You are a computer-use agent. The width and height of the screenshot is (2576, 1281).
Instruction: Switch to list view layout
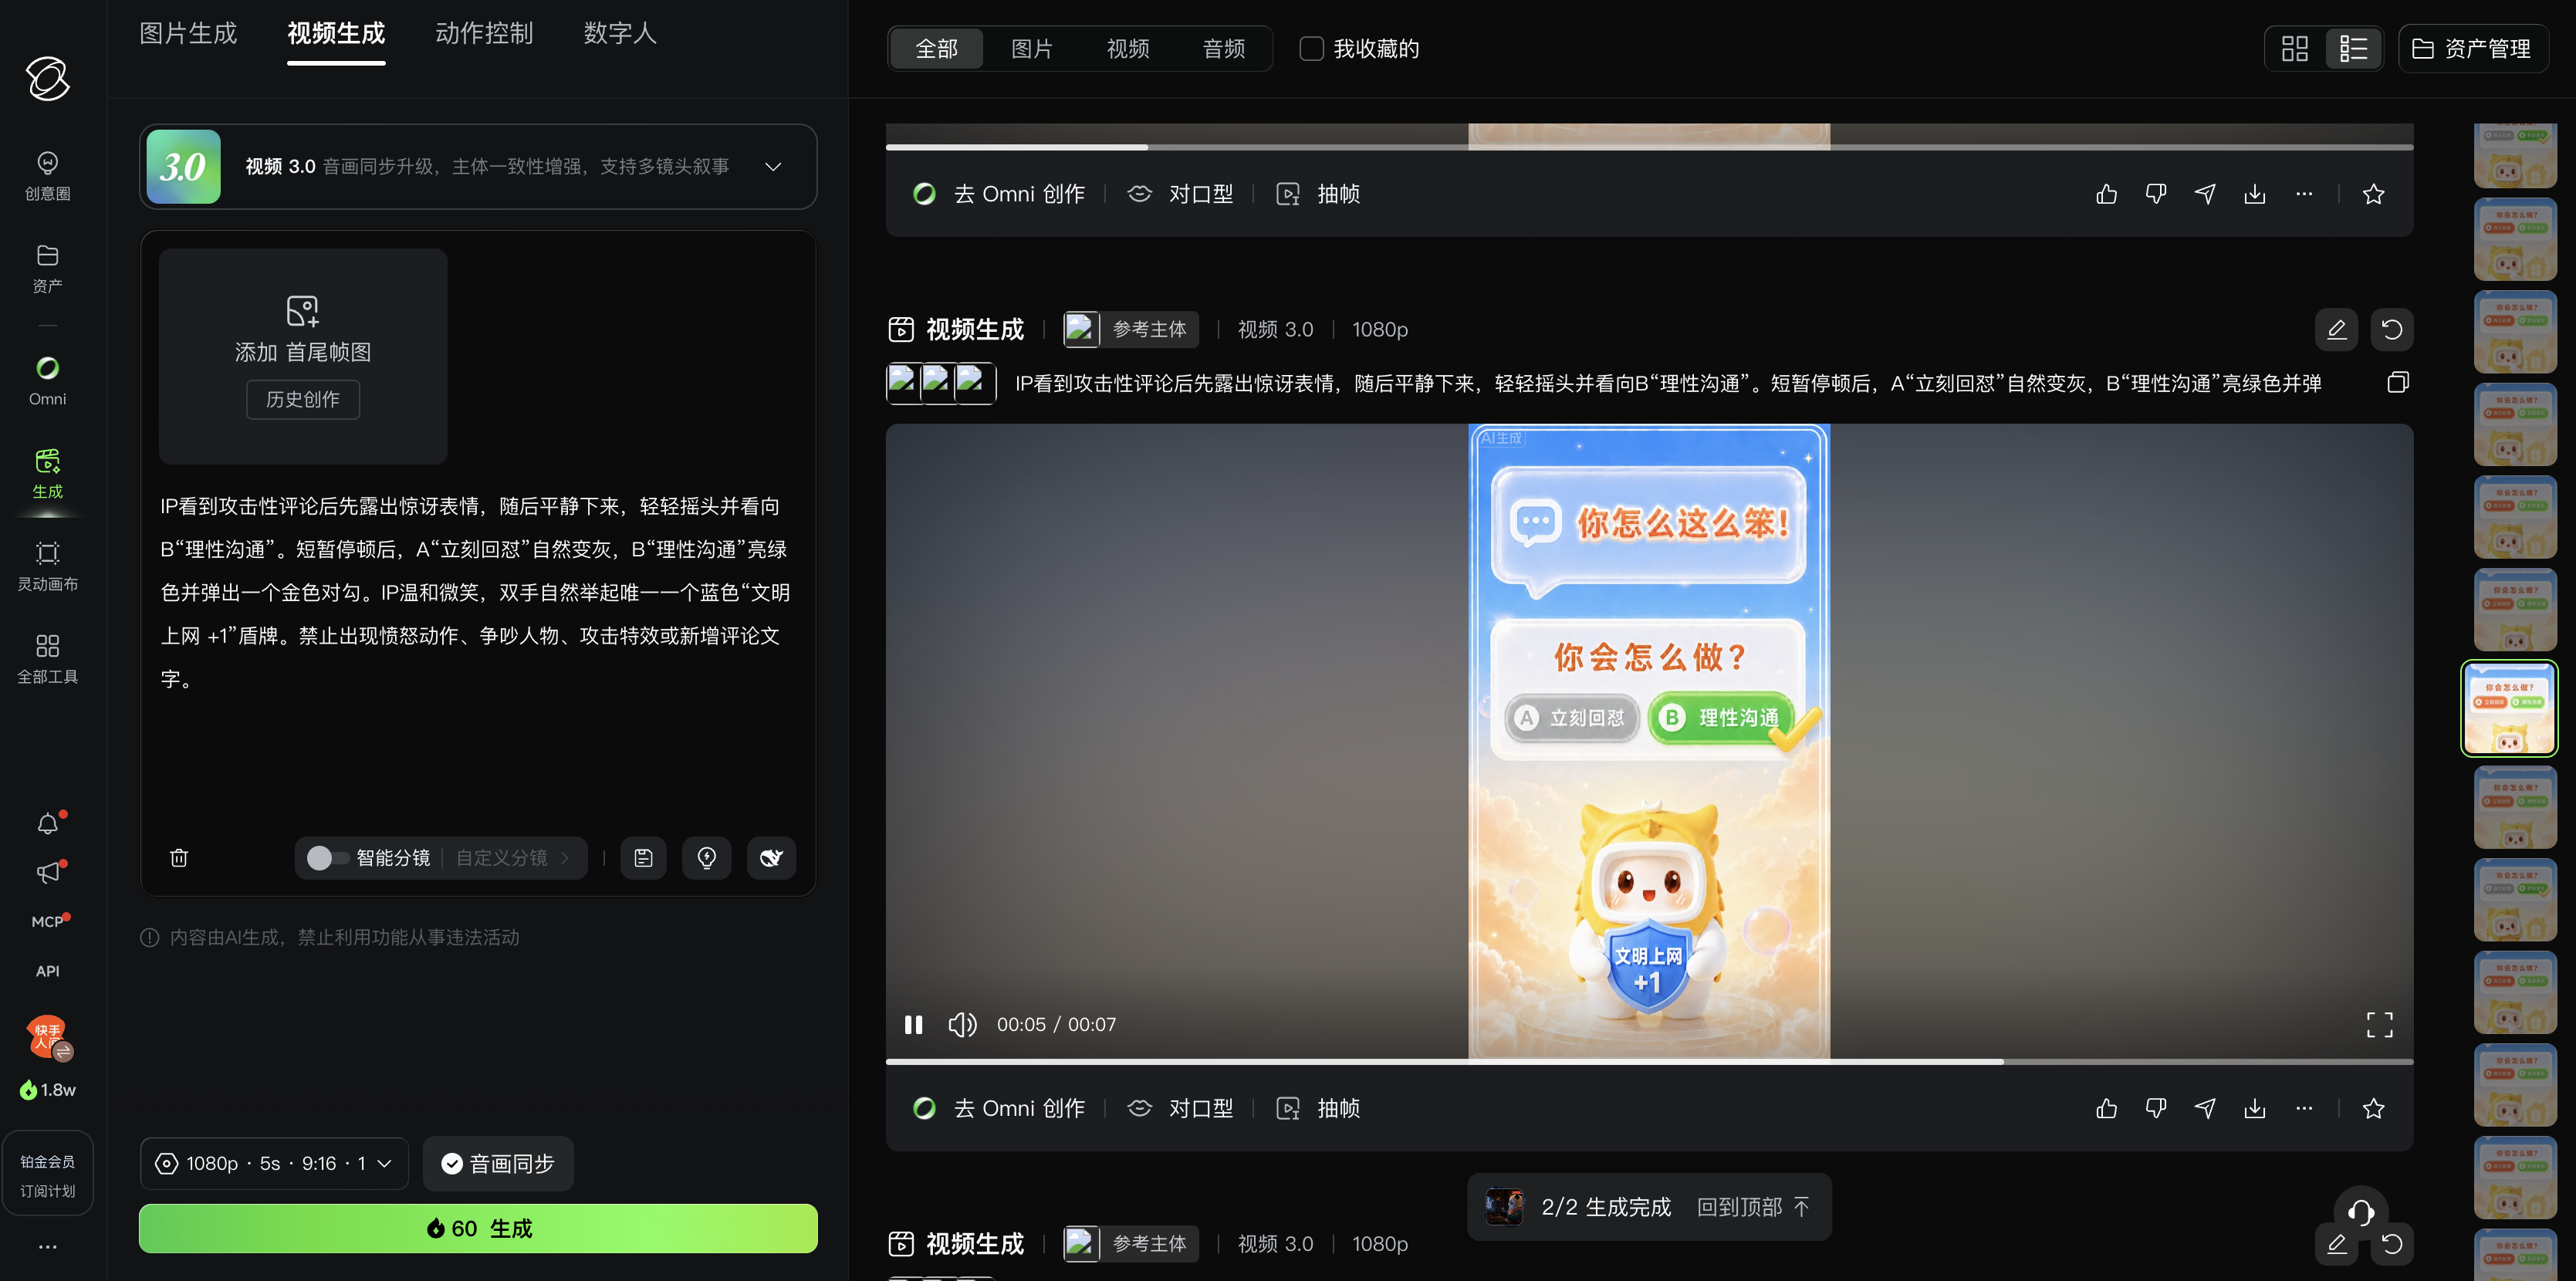pyautogui.click(x=2353, y=48)
